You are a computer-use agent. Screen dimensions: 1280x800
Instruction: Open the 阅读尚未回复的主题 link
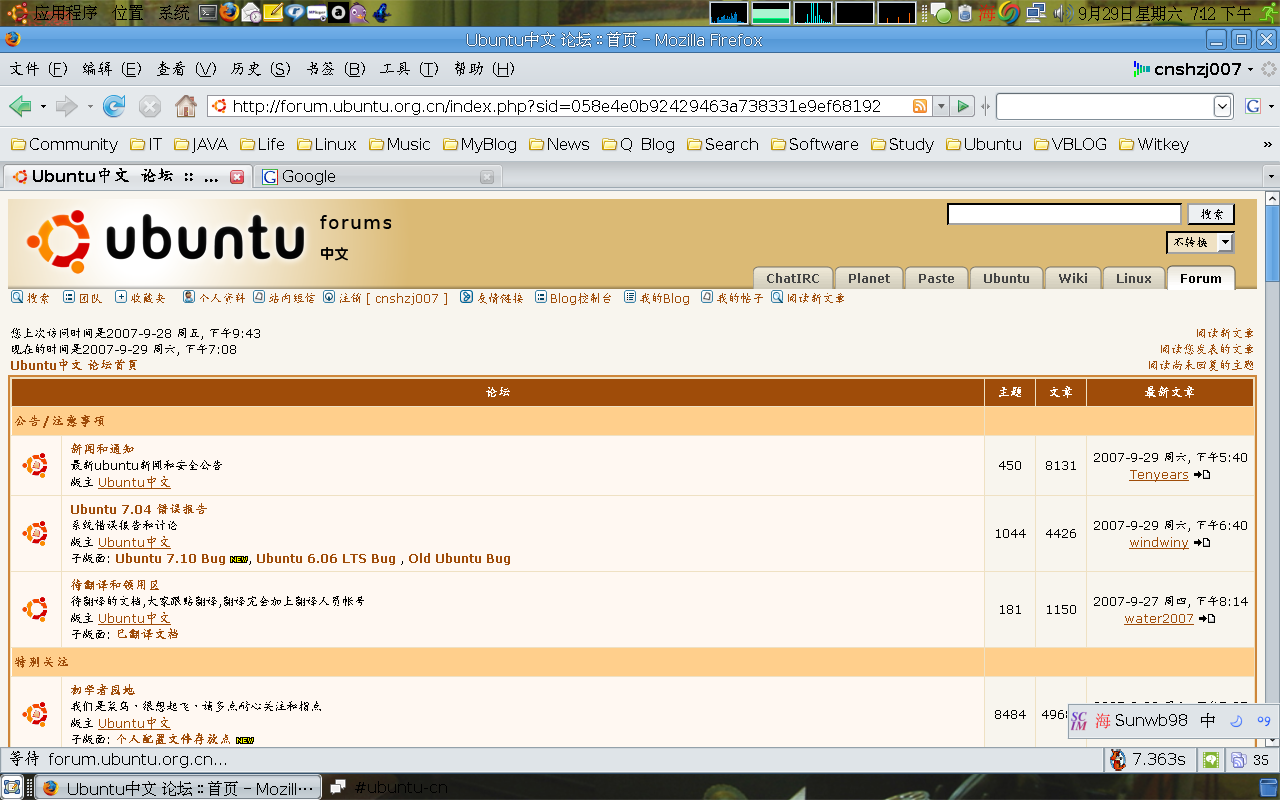tap(1201, 365)
